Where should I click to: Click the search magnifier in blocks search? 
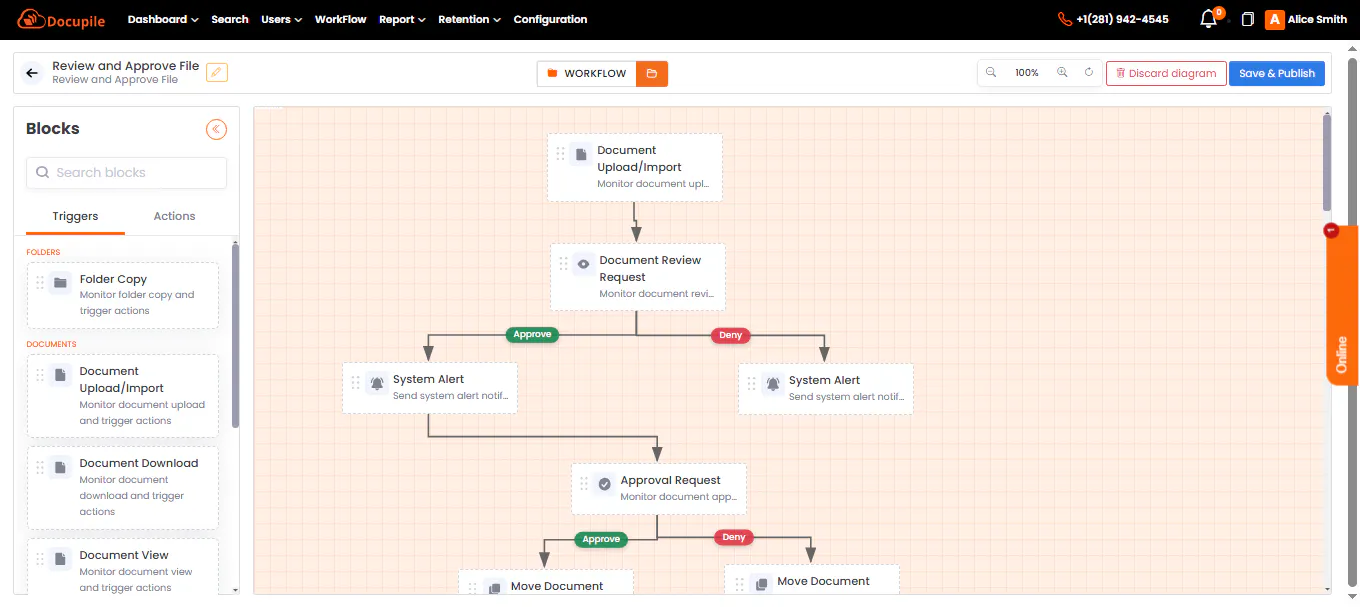[x=43, y=172]
